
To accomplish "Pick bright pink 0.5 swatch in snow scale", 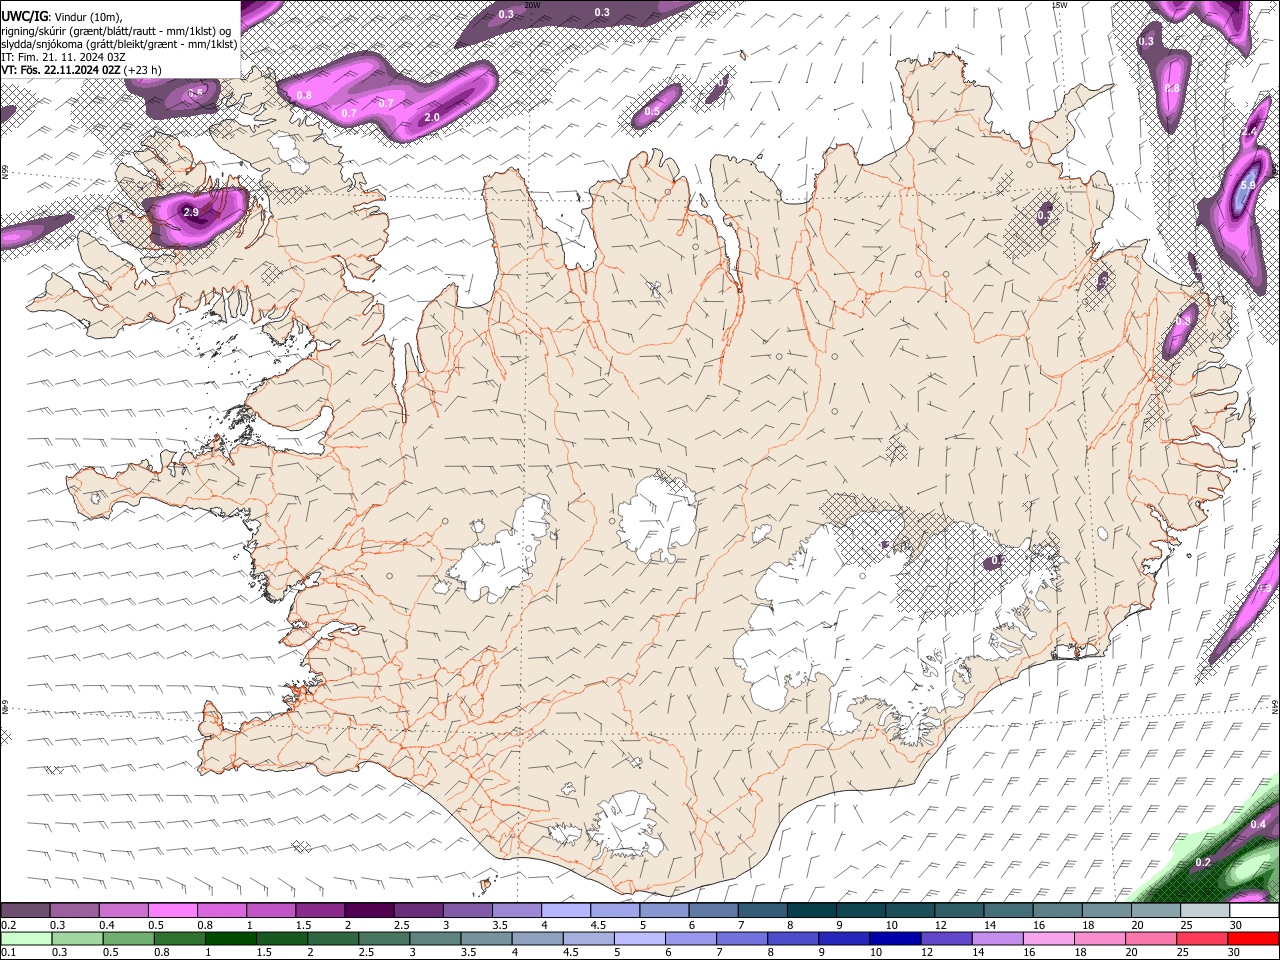I will [x=172, y=911].
